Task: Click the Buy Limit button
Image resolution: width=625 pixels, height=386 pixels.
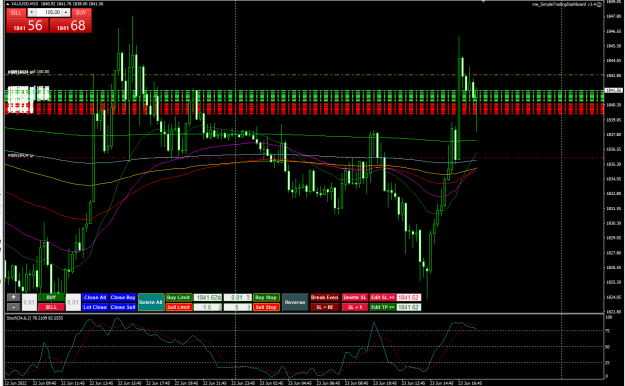Action: (179, 297)
